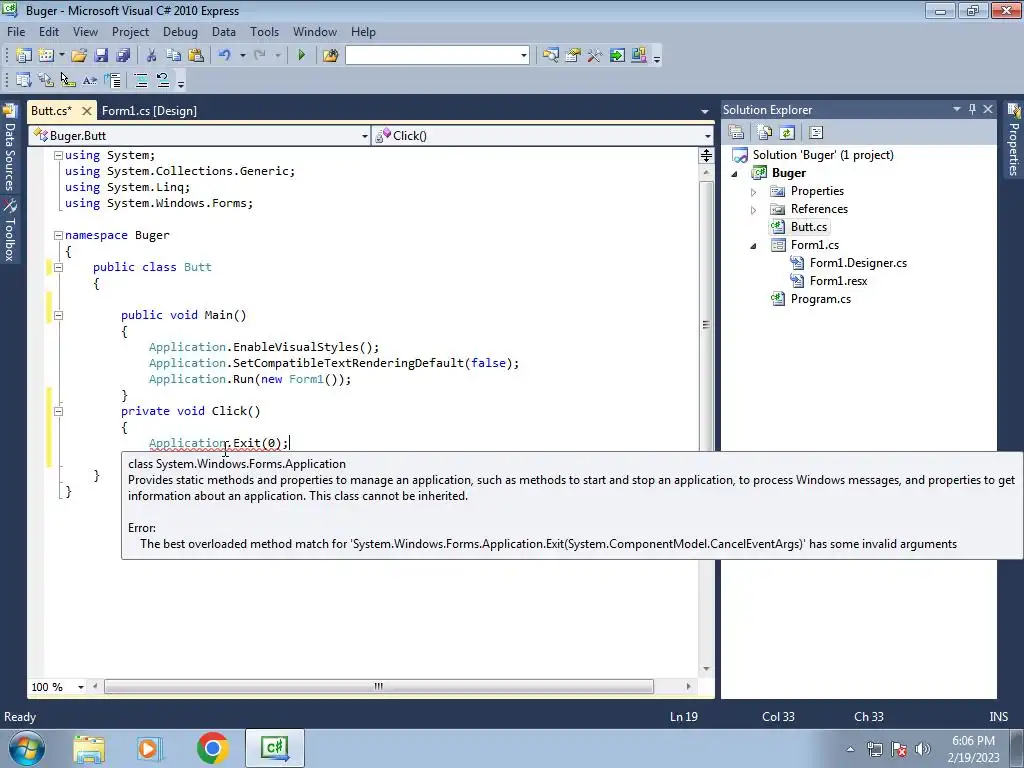The width and height of the screenshot is (1024, 768).
Task: Select Form1.Designer.cs in Solution Explorer
Action: coord(858,263)
